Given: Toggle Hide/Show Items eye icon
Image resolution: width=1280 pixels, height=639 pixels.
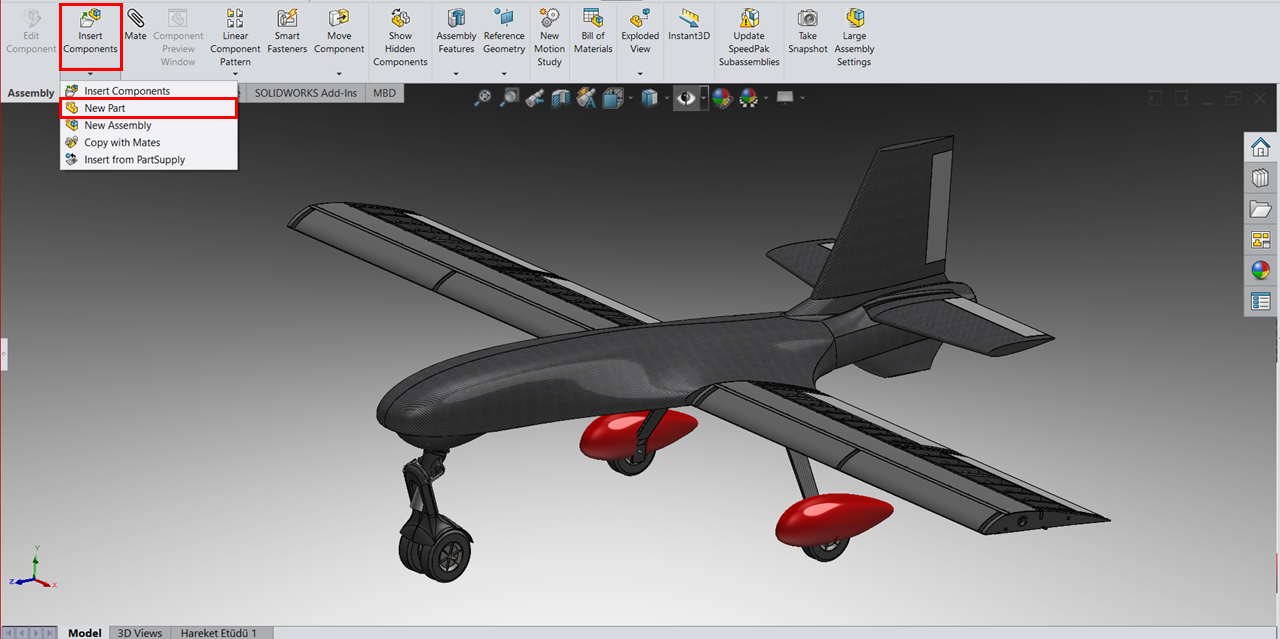Looking at the screenshot, I should point(686,98).
